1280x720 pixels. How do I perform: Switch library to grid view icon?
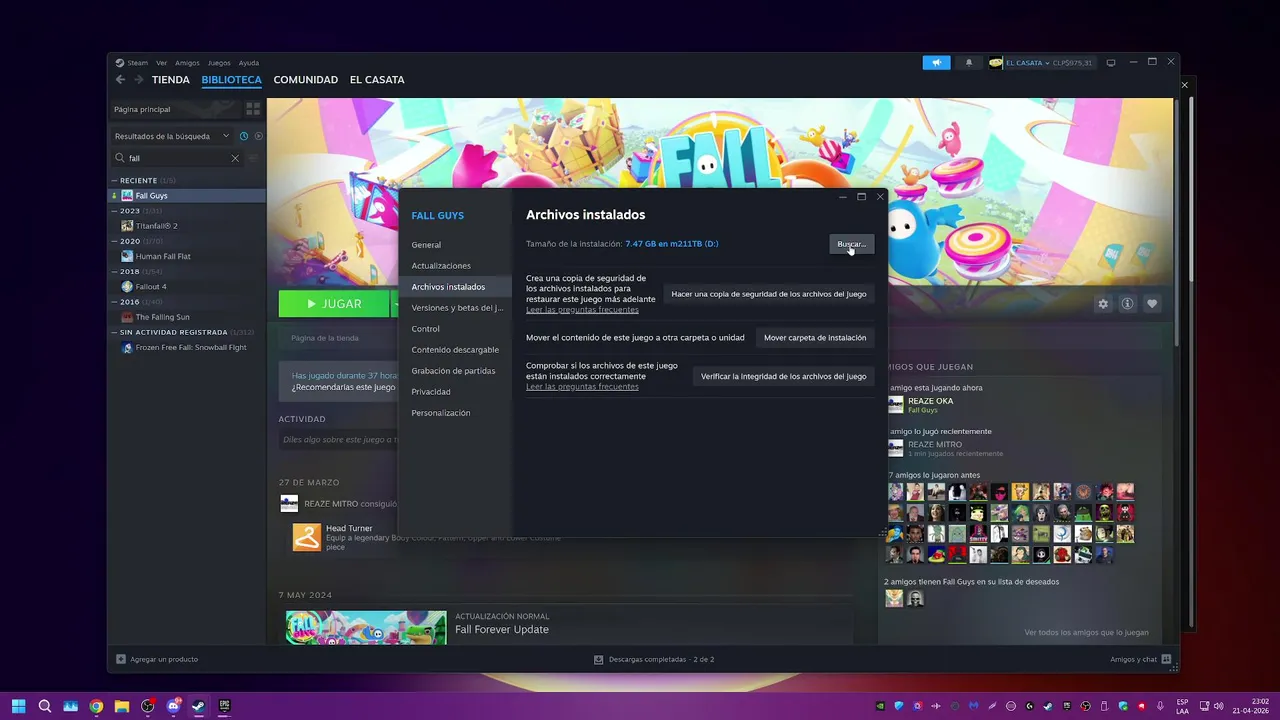tap(253, 109)
